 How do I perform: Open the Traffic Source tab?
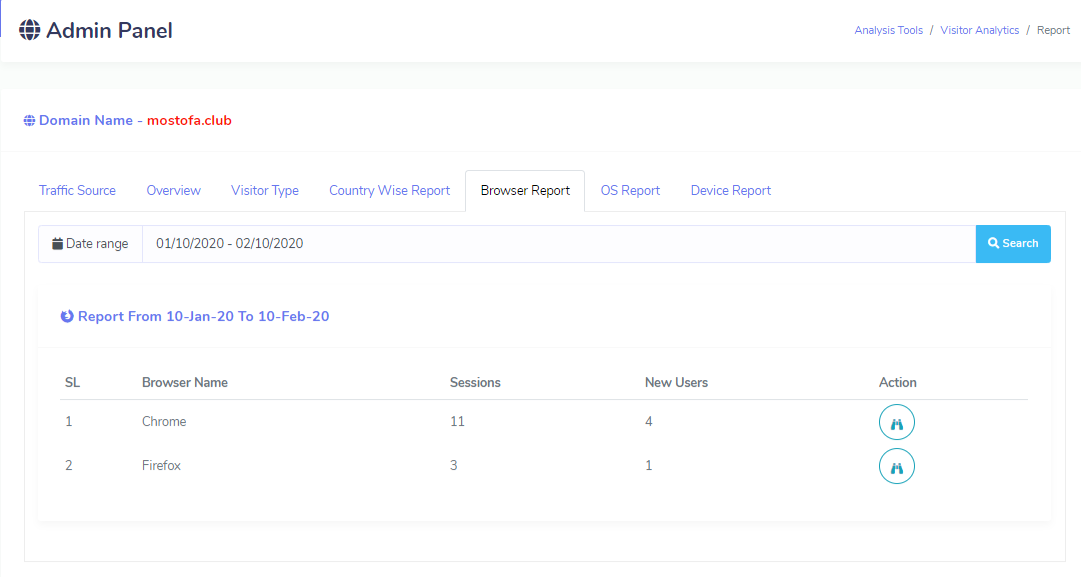pyautogui.click(x=77, y=191)
